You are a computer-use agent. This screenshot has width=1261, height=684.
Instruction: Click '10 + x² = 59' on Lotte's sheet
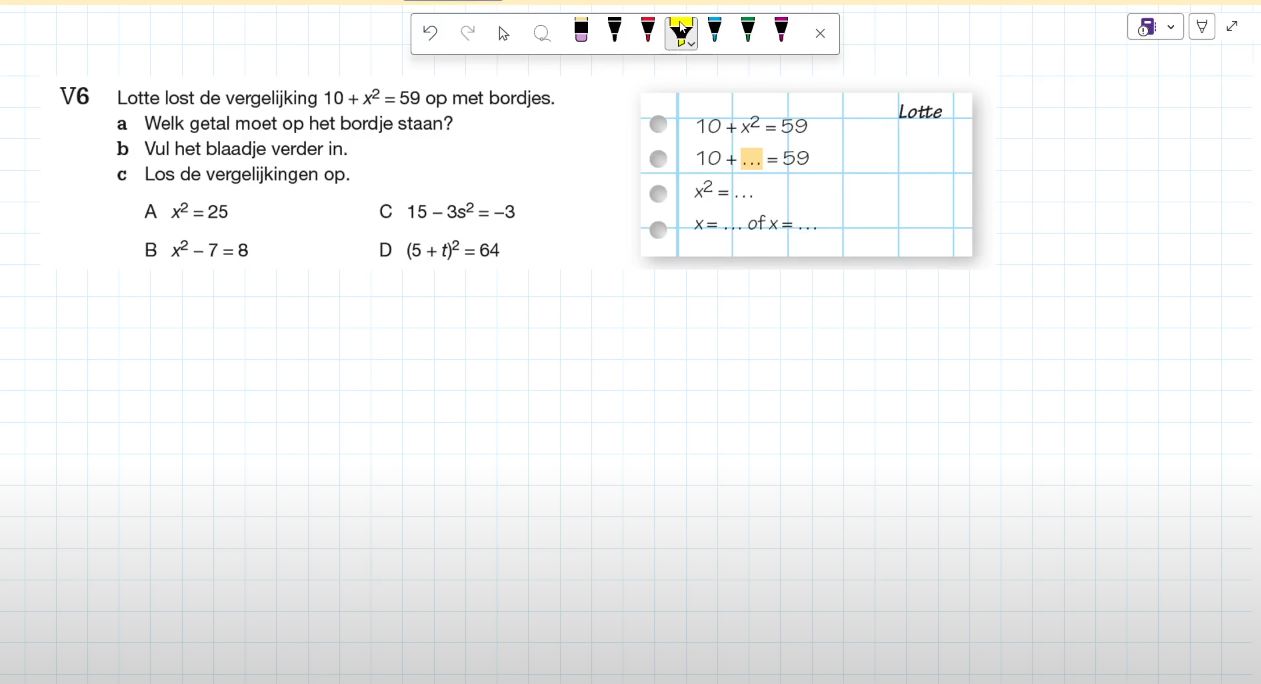tap(751, 126)
